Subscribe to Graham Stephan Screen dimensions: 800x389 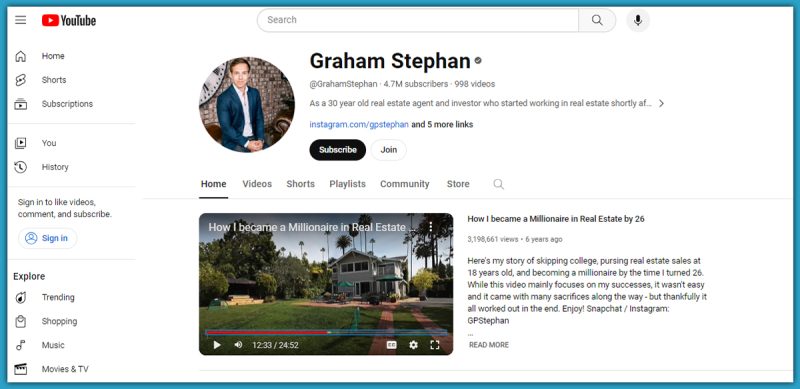click(338, 150)
